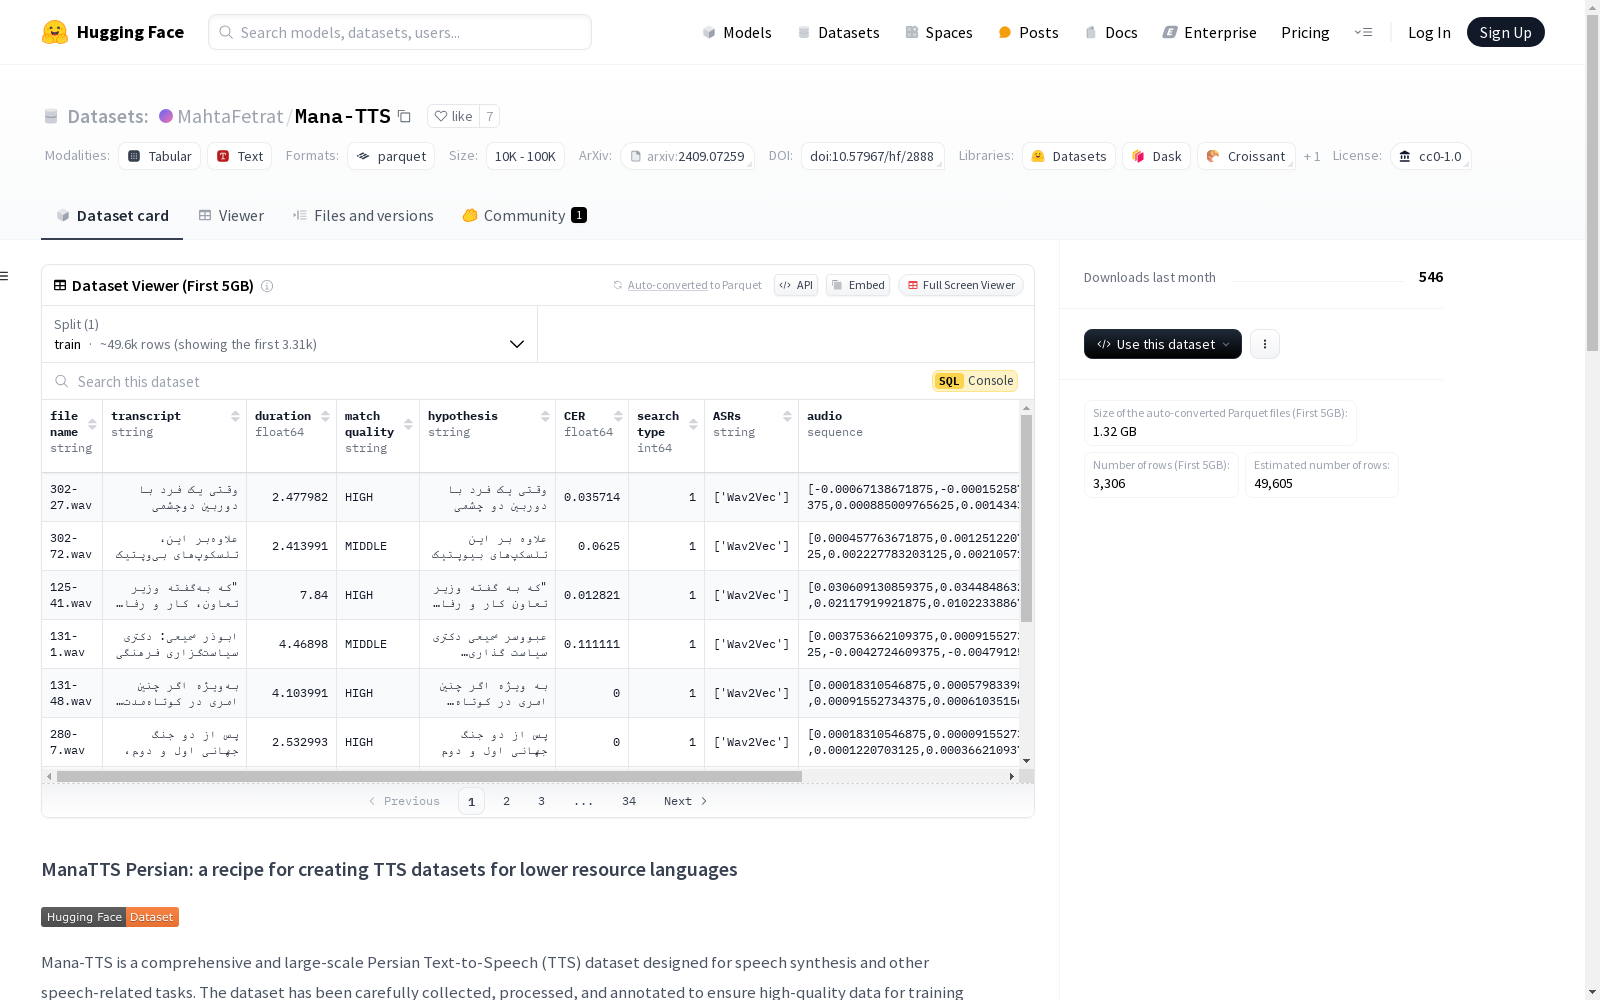The width and height of the screenshot is (1600, 1000).
Task: Sort by the CER column
Action: click(x=618, y=416)
